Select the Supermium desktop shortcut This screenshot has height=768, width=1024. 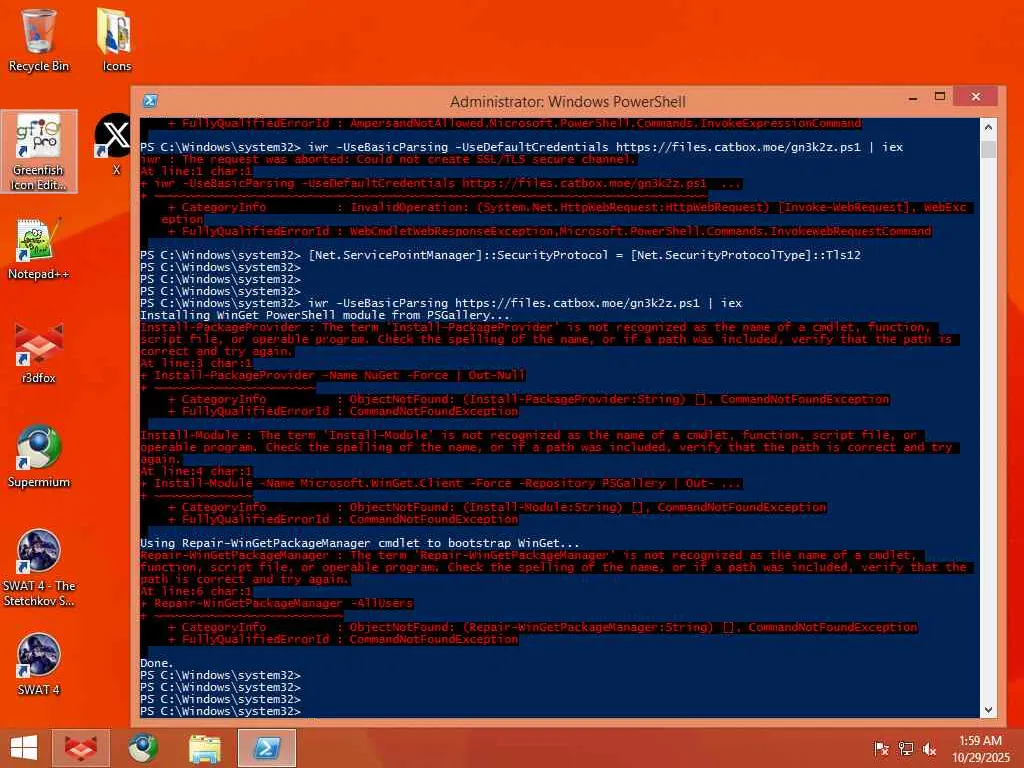[x=39, y=457]
